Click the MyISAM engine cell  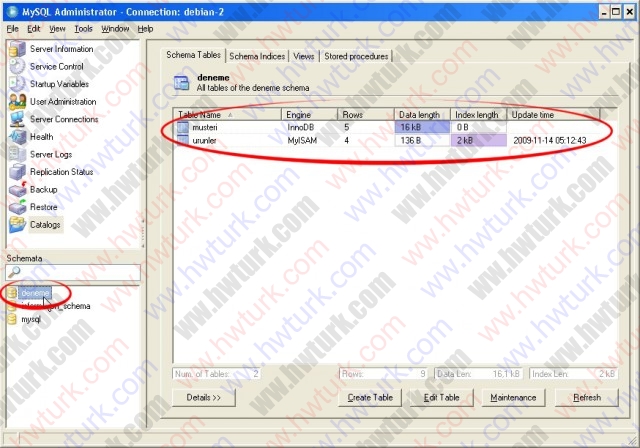click(x=302, y=140)
